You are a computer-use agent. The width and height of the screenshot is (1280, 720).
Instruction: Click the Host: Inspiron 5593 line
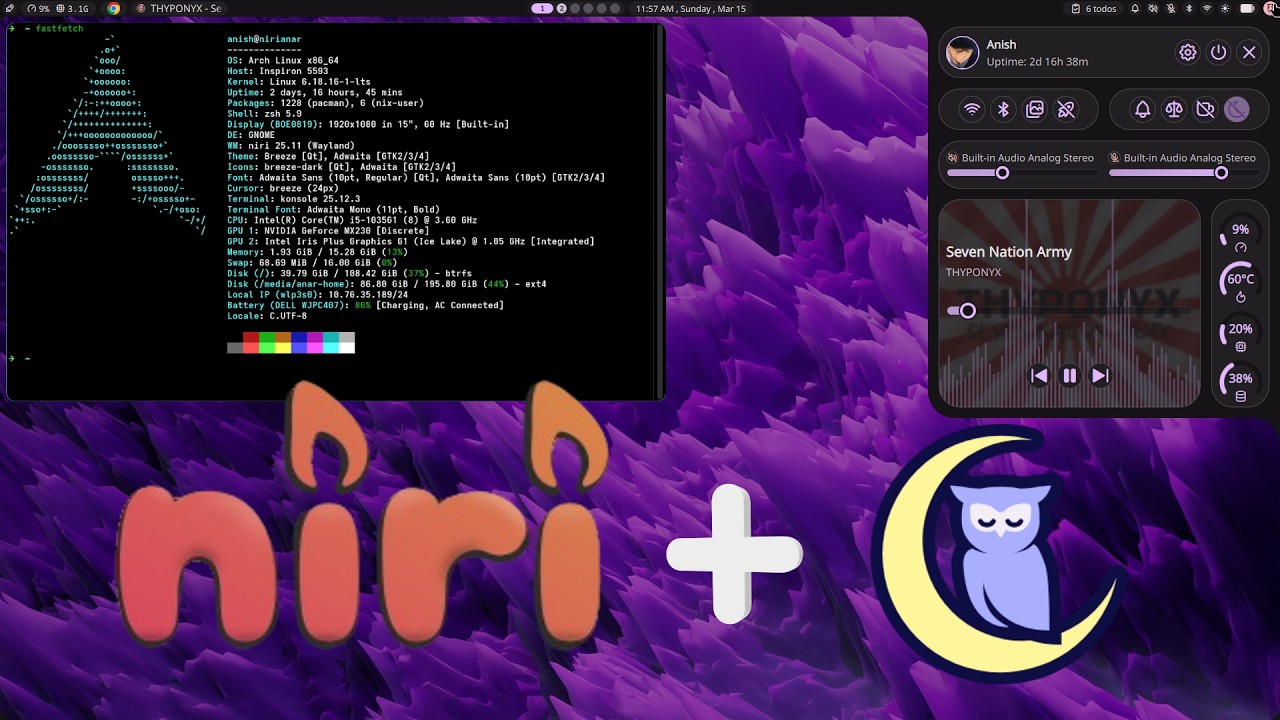pyautogui.click(x=277, y=71)
